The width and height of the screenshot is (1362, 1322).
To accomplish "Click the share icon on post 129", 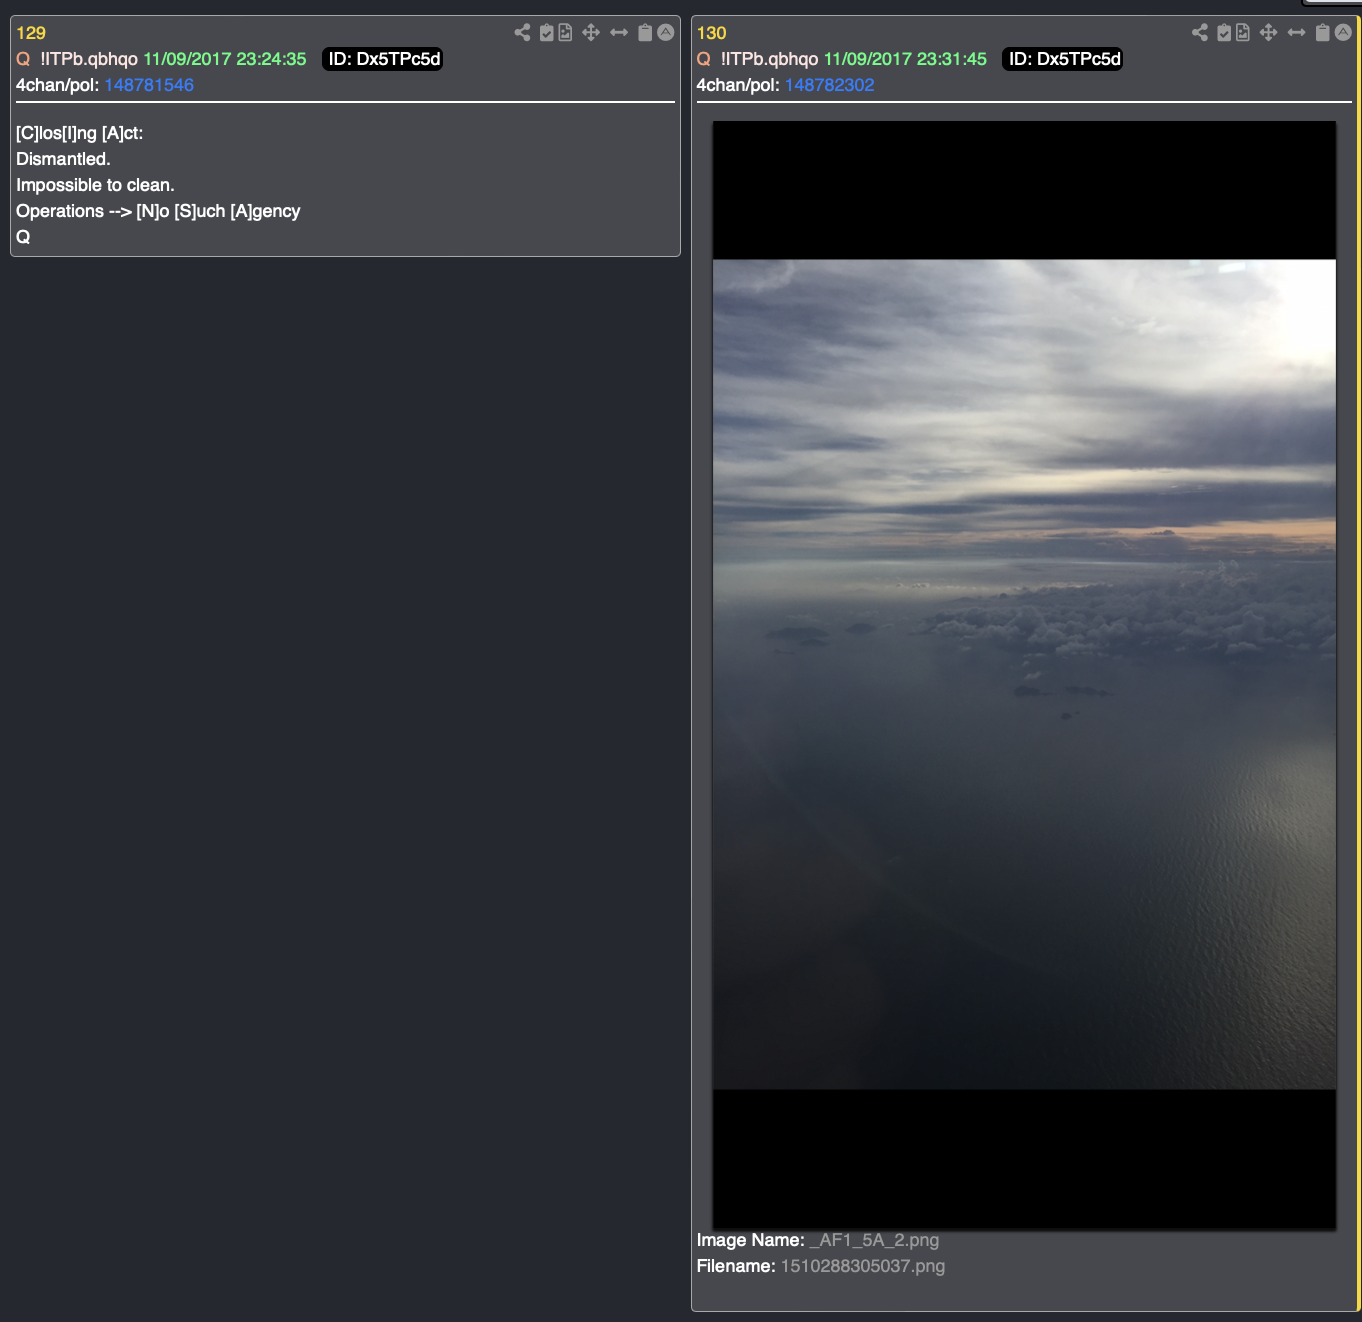I will coord(522,33).
